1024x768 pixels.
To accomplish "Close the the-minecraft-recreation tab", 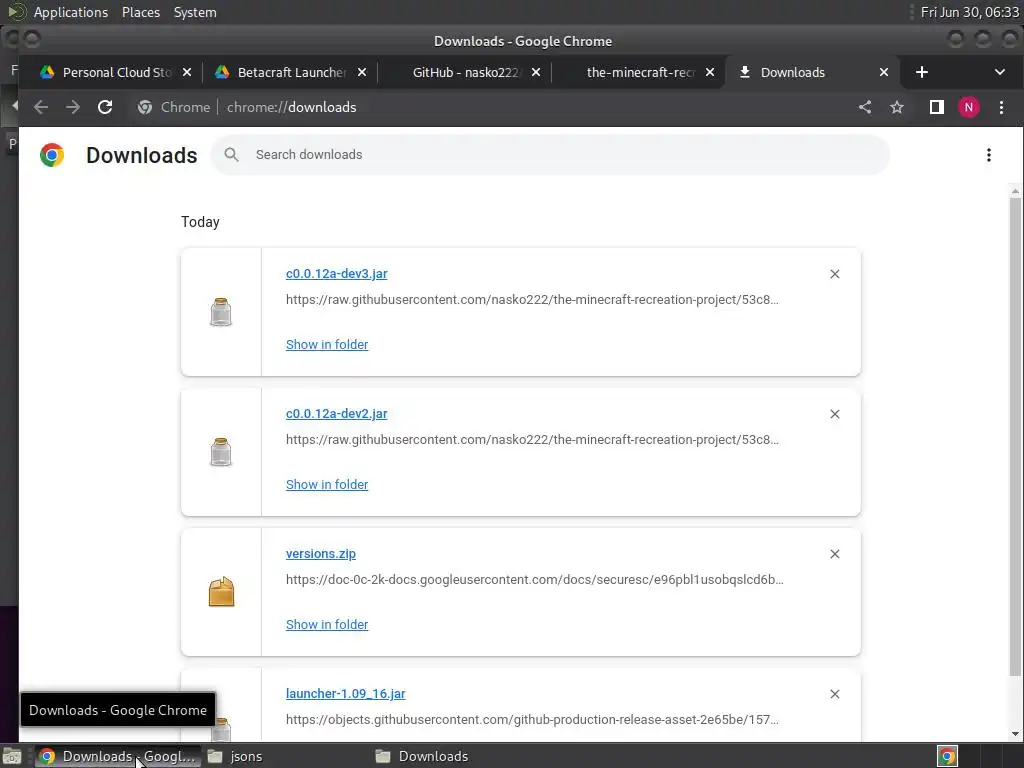I will point(710,72).
